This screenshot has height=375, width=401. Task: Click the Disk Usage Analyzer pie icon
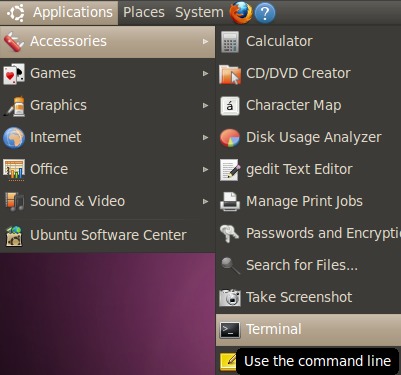pos(230,138)
